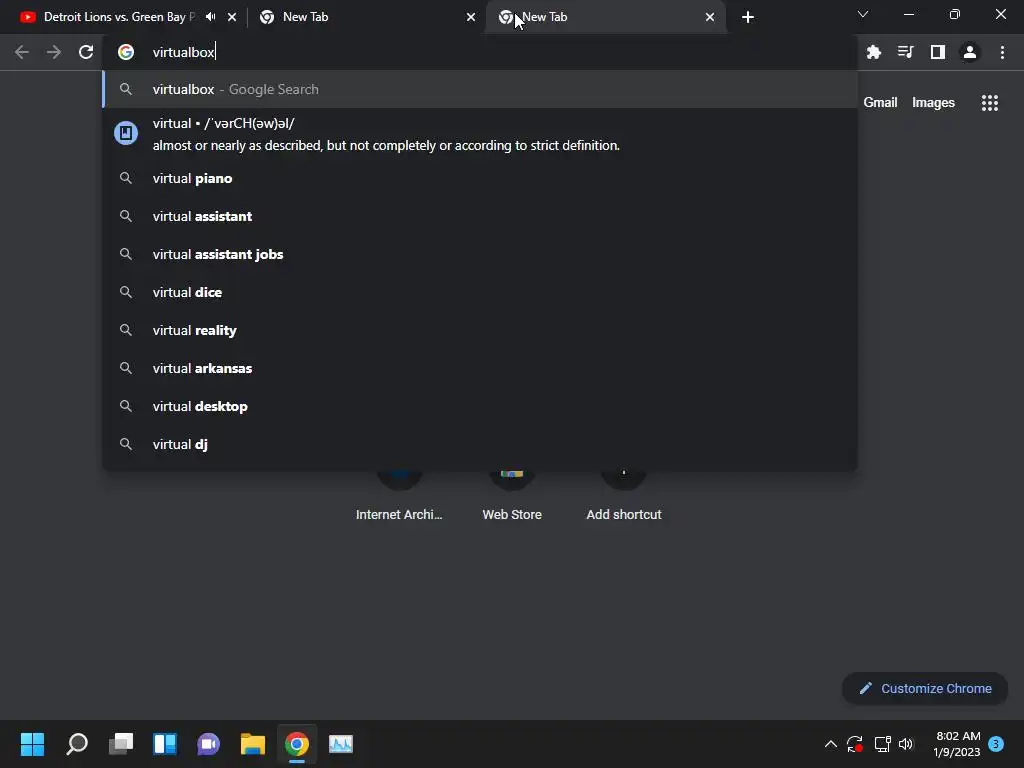Select the 'virtual piano' suggestion
The width and height of the screenshot is (1024, 768).
click(x=480, y=178)
